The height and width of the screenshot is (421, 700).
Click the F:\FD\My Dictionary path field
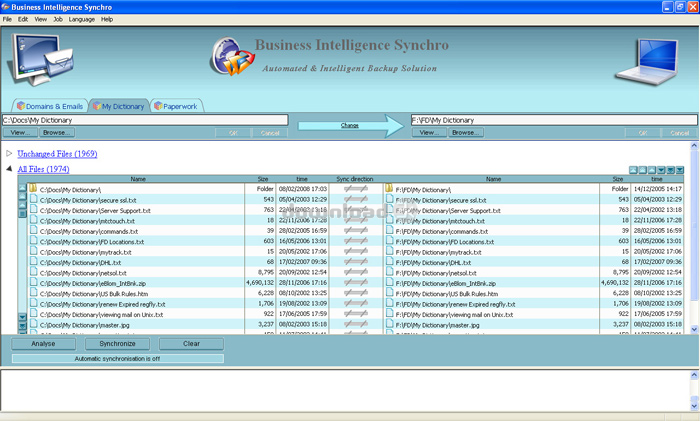click(x=550, y=120)
